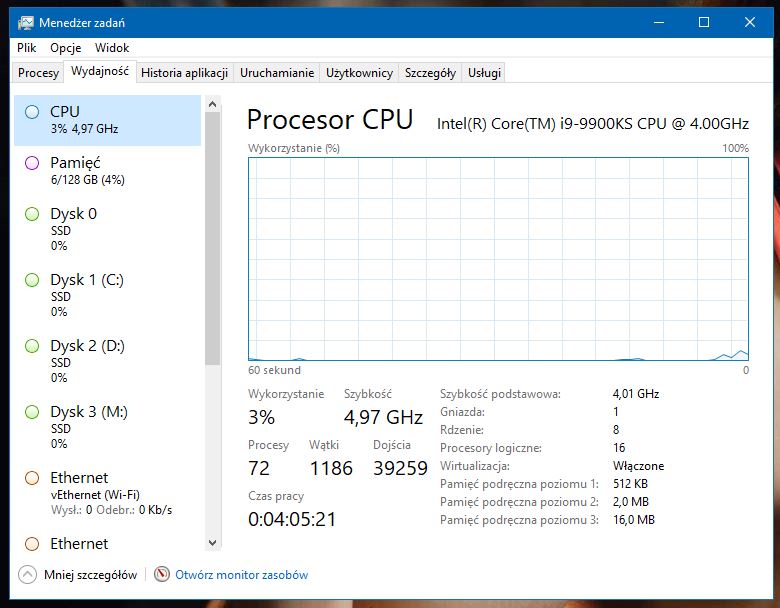Click the process count 72
This screenshot has width=780, height=608.
pyautogui.click(x=259, y=468)
